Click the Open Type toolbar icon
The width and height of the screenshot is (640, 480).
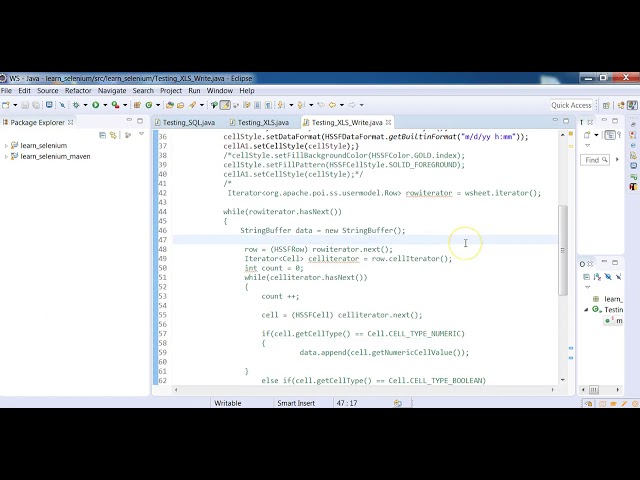click(170, 105)
